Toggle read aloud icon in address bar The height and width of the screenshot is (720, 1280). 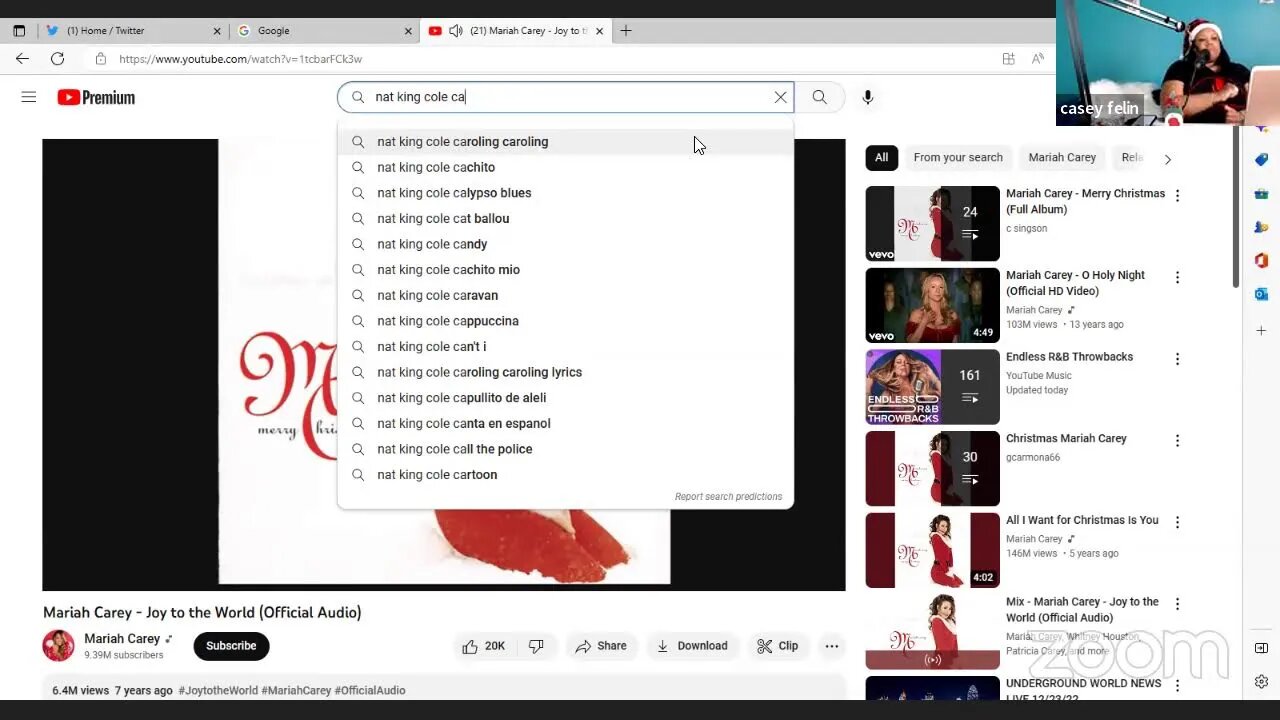1038,59
